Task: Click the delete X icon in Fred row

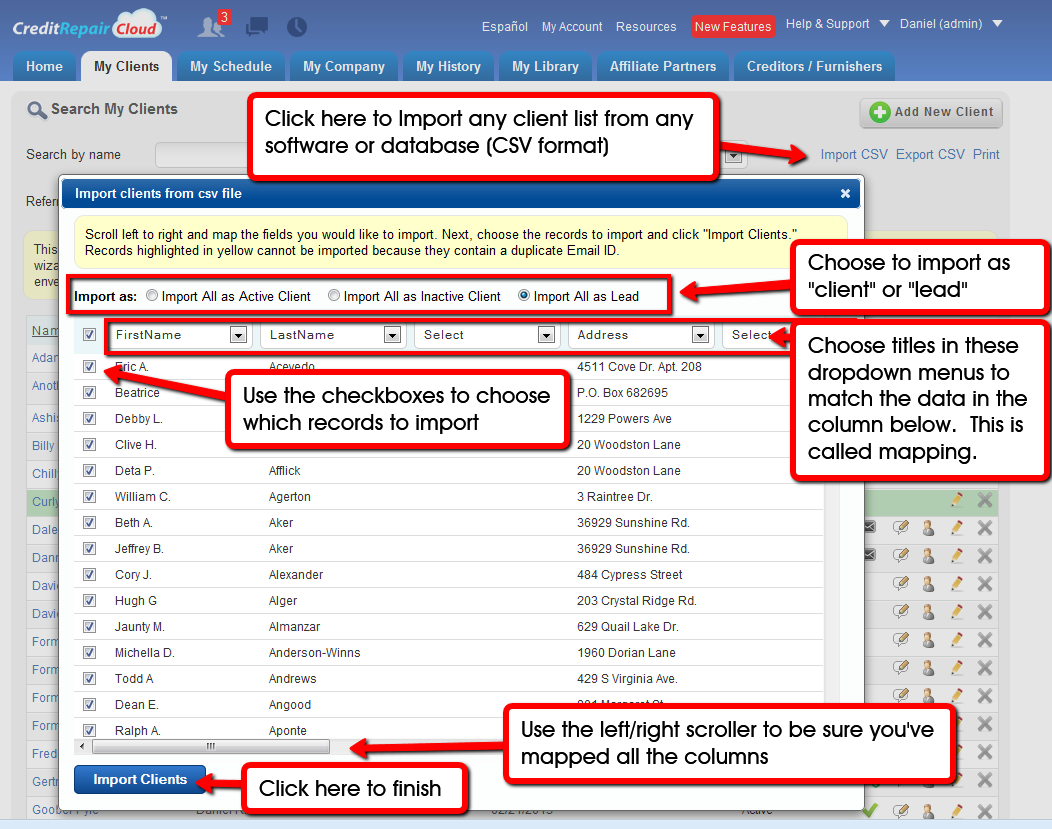Action: click(x=985, y=752)
